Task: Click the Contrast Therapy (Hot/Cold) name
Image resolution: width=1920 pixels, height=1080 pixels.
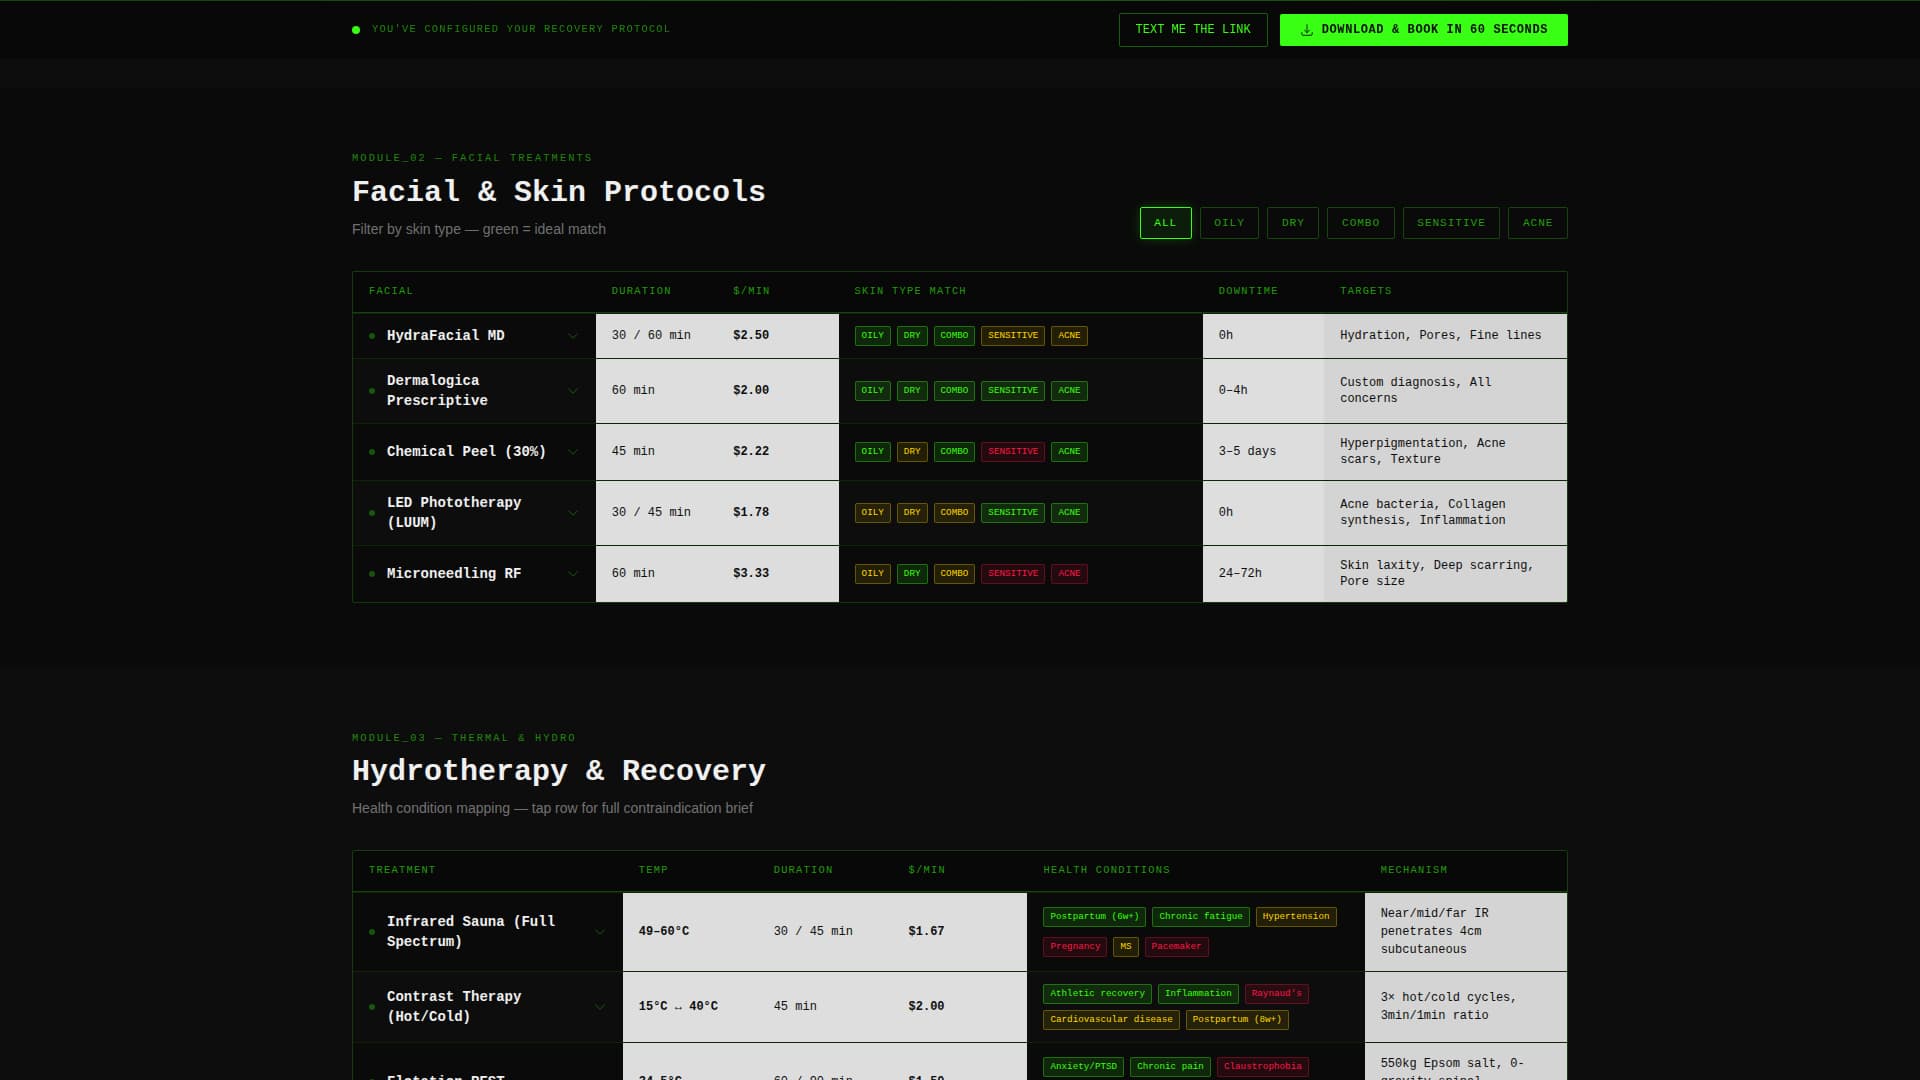Action: 454,1007
